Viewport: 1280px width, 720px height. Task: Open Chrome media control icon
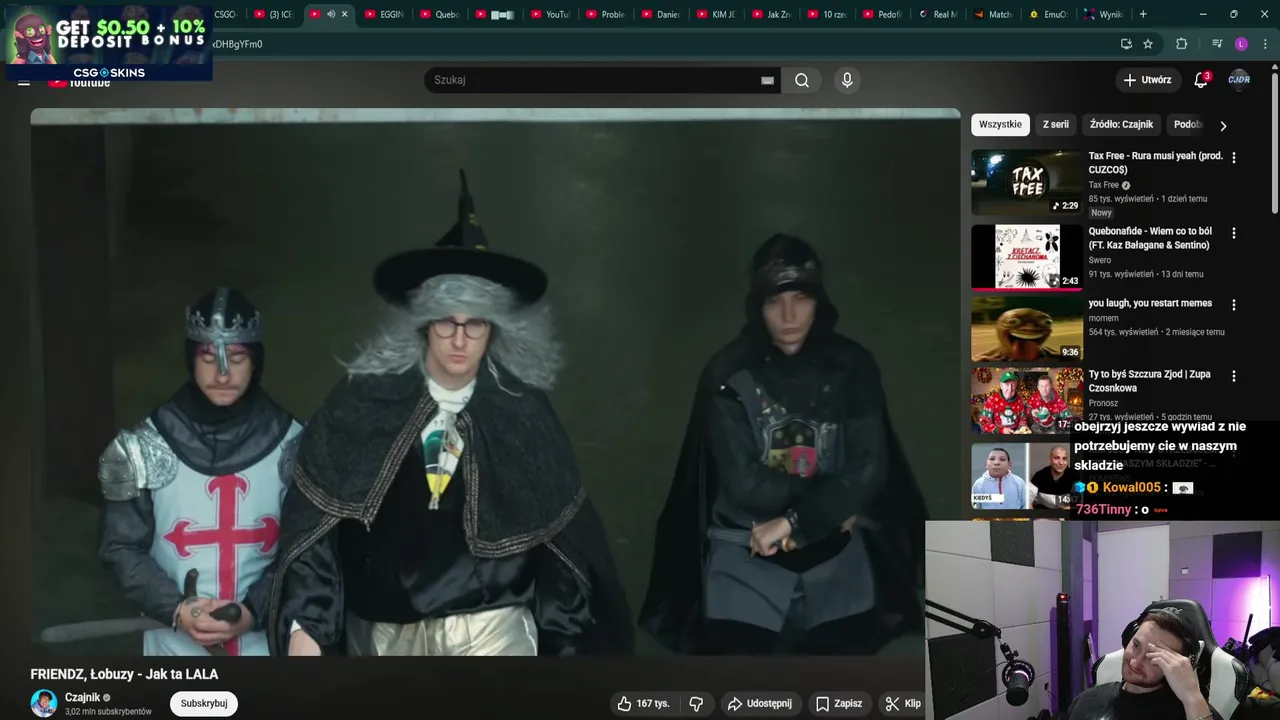(x=1217, y=44)
